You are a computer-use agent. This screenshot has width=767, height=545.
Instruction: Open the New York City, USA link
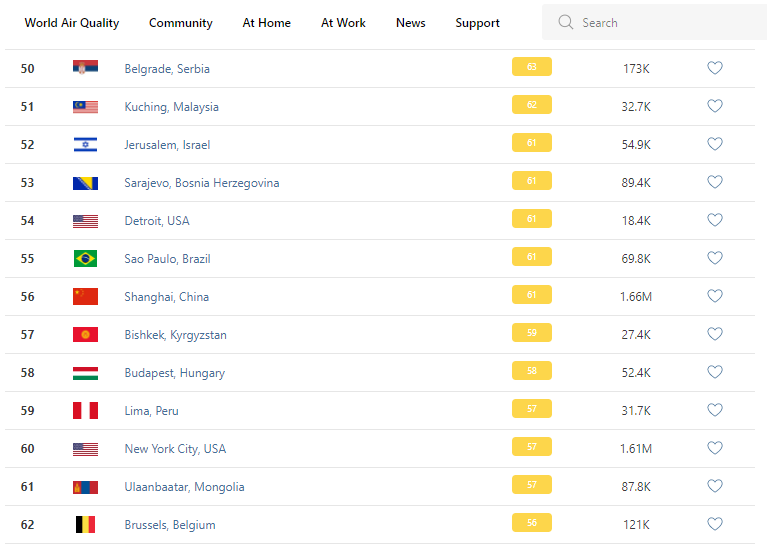(x=175, y=449)
